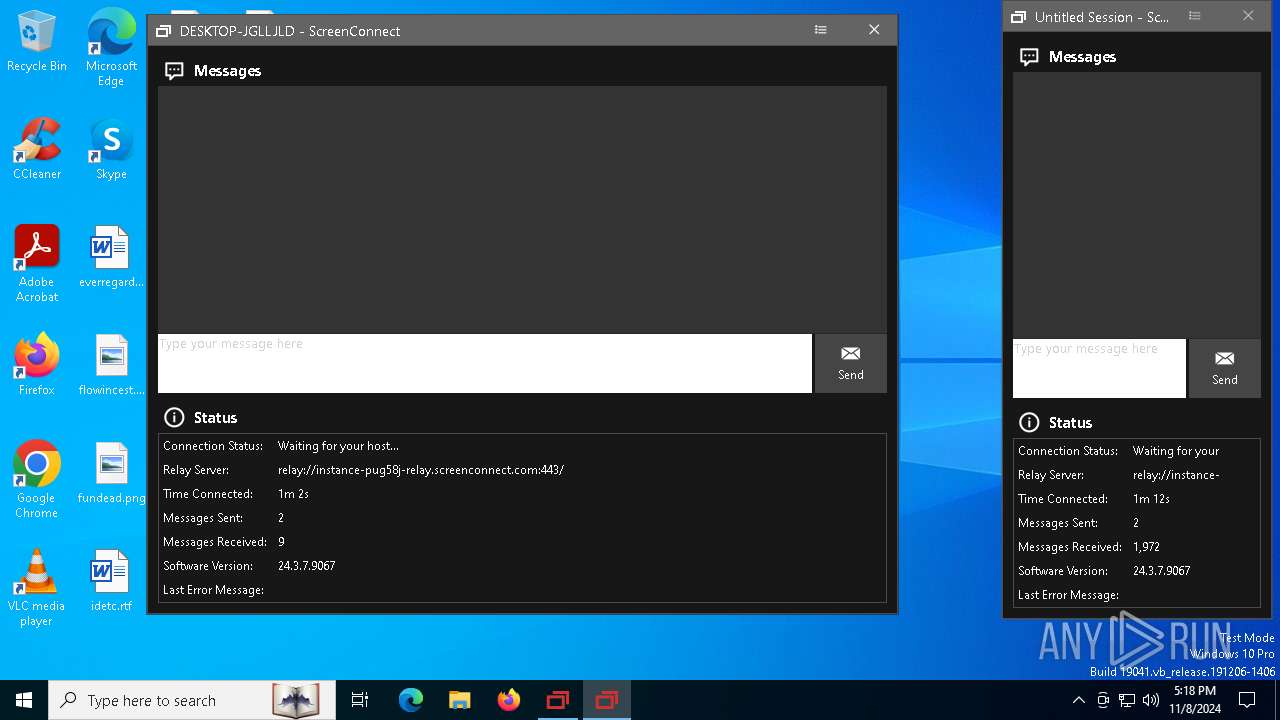The height and width of the screenshot is (720, 1280).
Task: Select Adobe Acrobat desktop shortcut
Action: (x=37, y=264)
